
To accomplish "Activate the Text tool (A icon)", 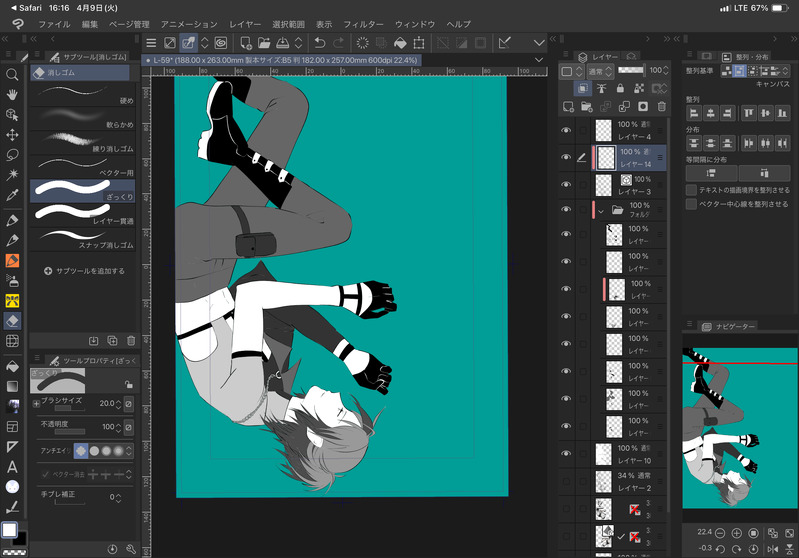I will click(13, 466).
